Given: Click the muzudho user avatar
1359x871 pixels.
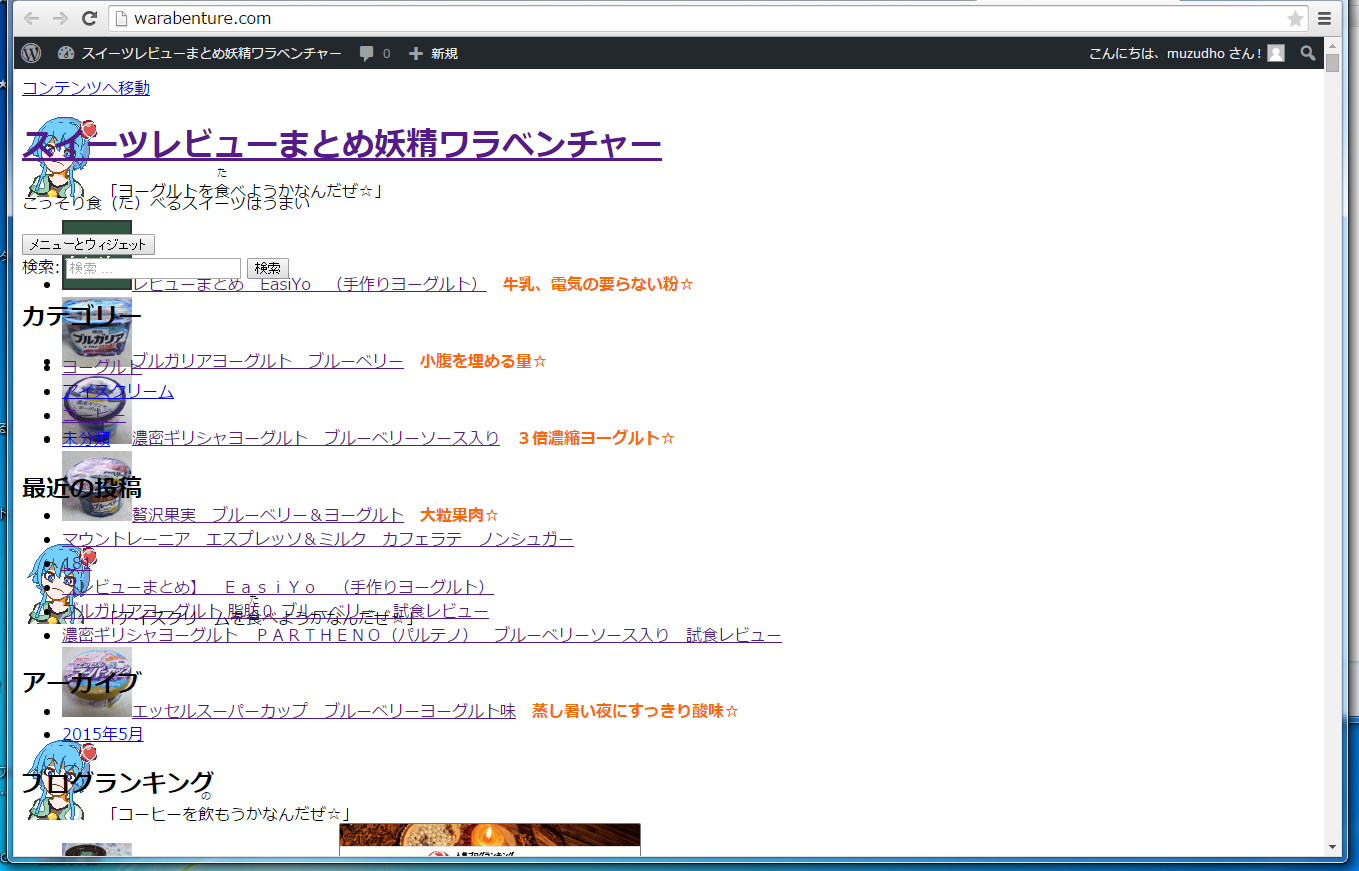Looking at the screenshot, I should [x=1276, y=53].
